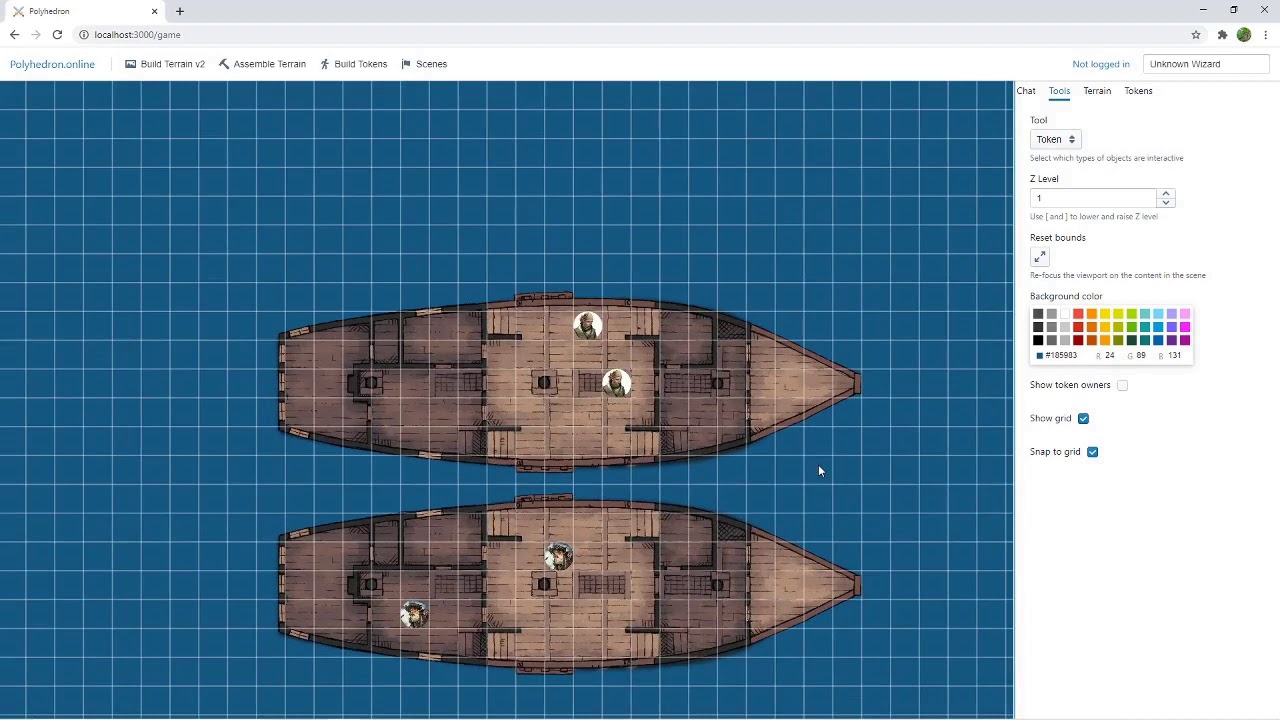Open the browser extensions puzzle icon

[x=1222, y=35]
